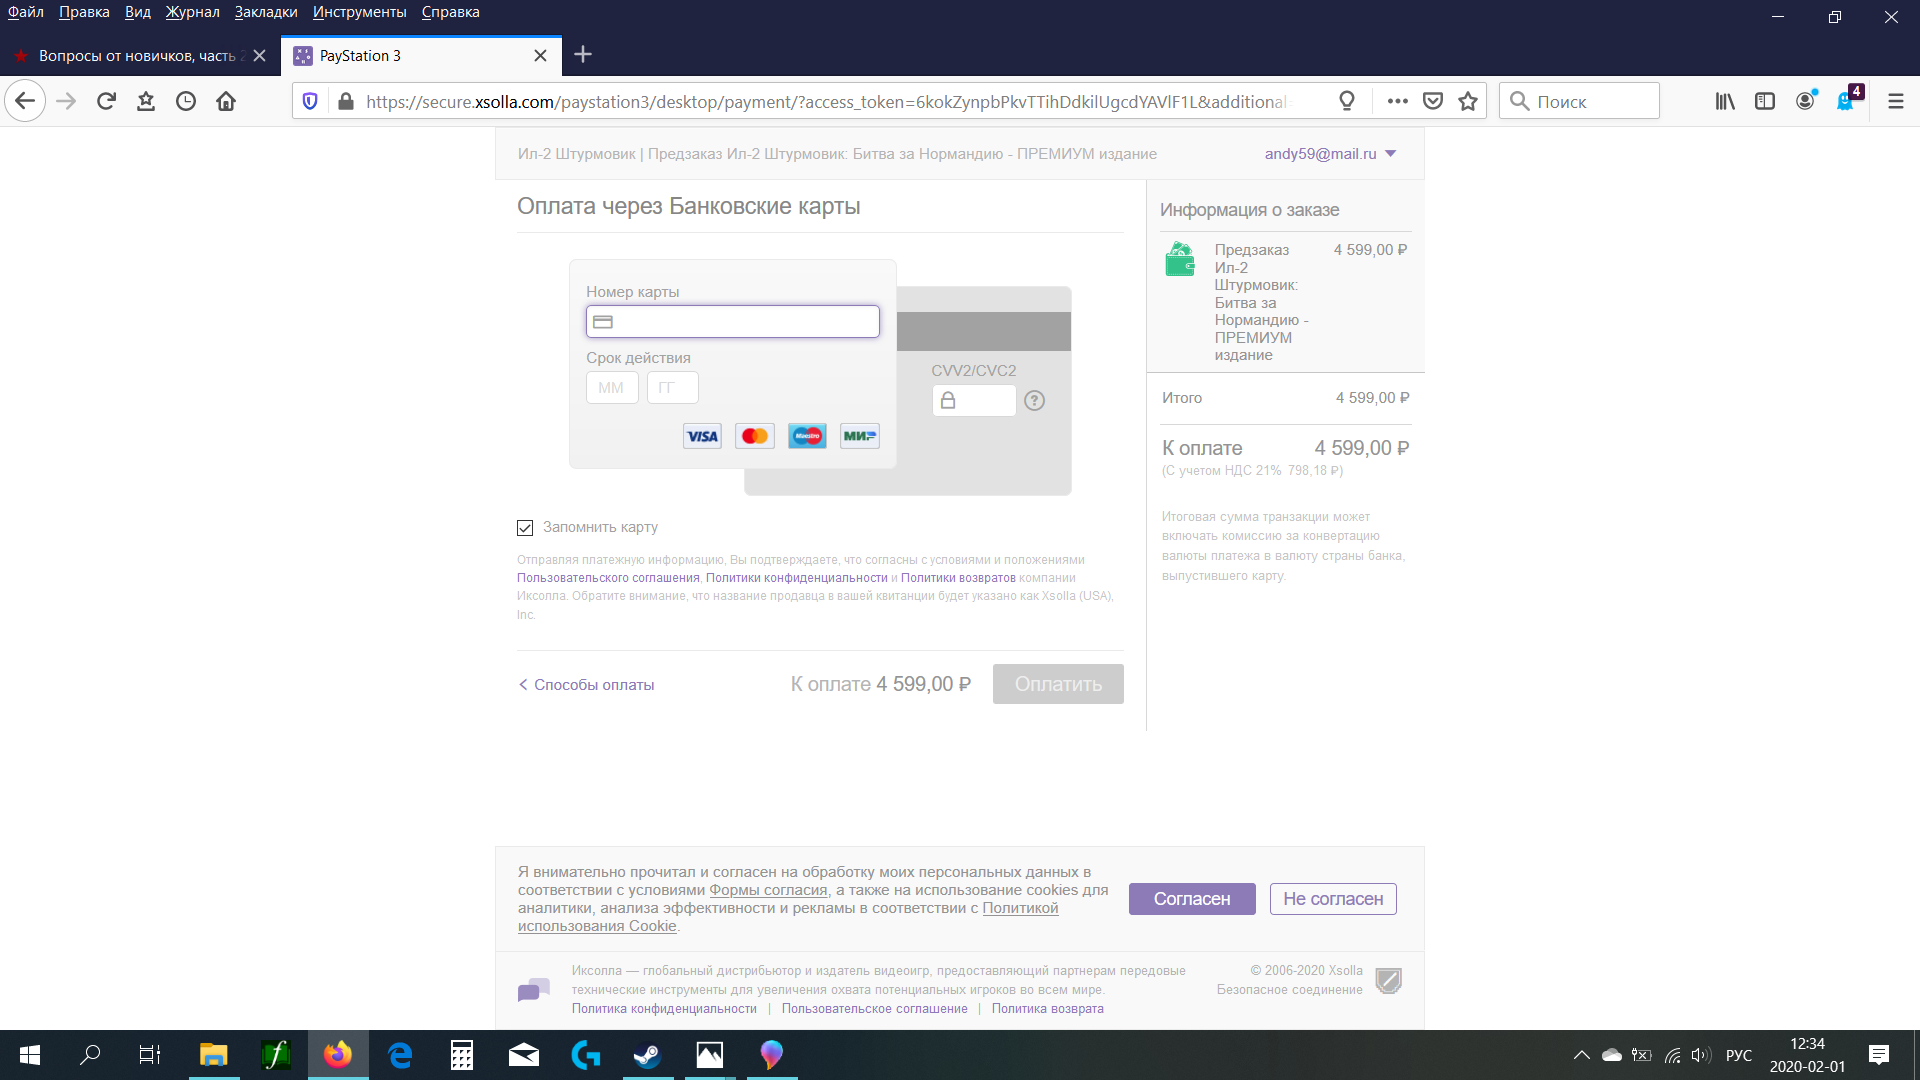Open the Firefox hamburger menu

1895,101
